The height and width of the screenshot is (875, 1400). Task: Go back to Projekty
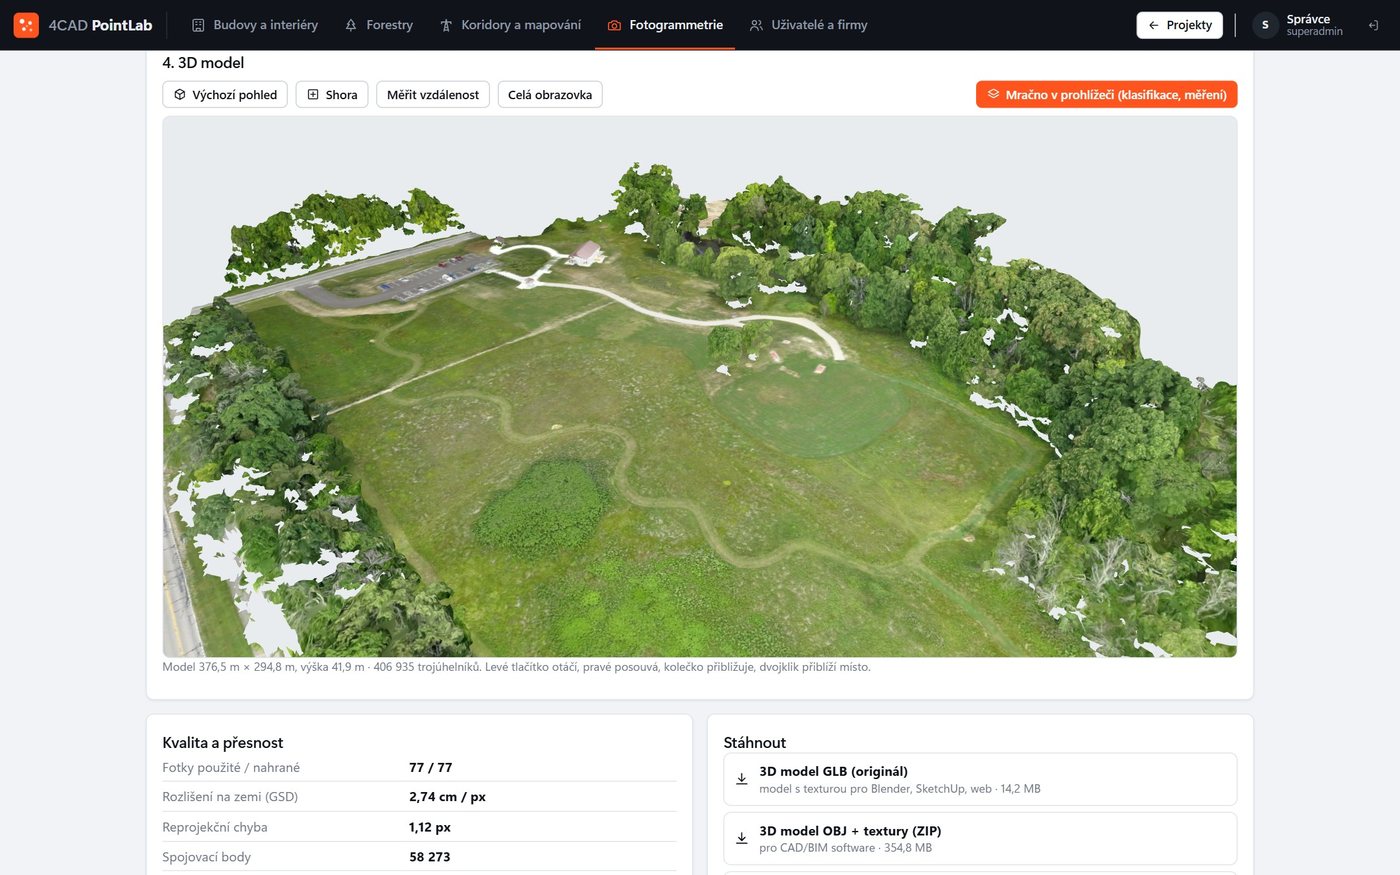pos(1180,25)
